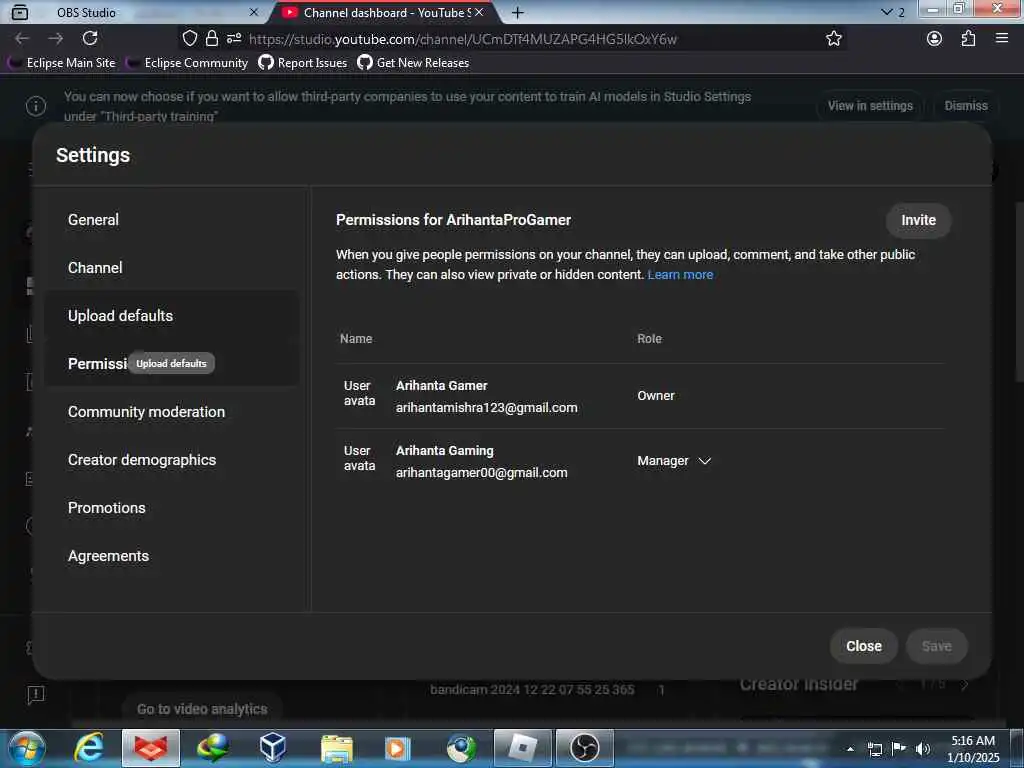The width and height of the screenshot is (1024, 768).
Task: Close the Settings dialog
Action: 863,647
